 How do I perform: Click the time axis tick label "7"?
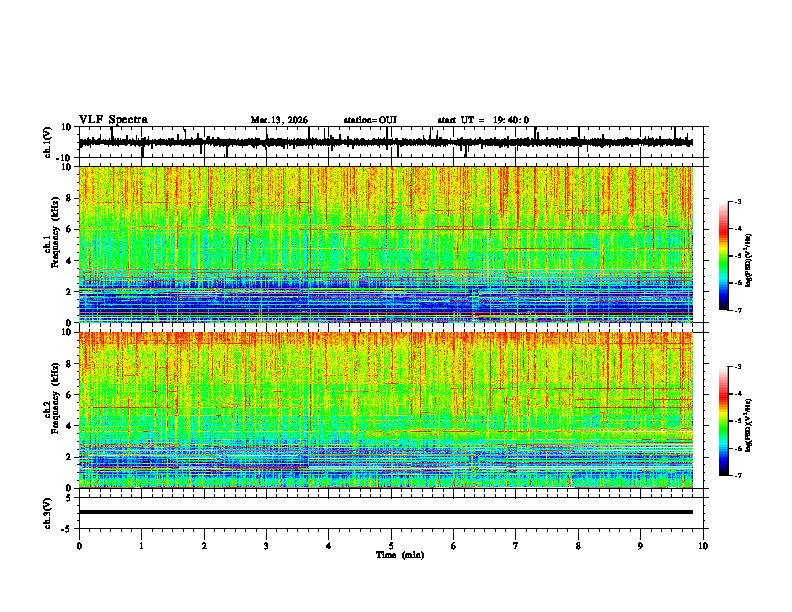coord(516,546)
